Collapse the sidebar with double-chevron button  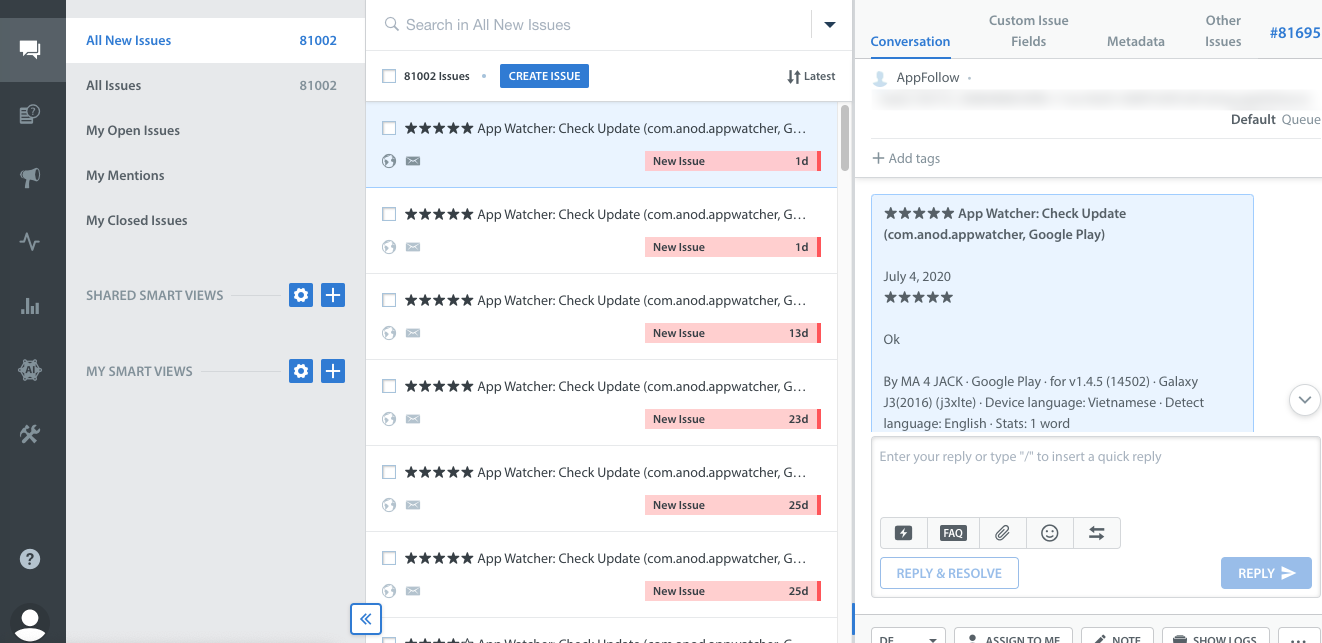pos(365,619)
